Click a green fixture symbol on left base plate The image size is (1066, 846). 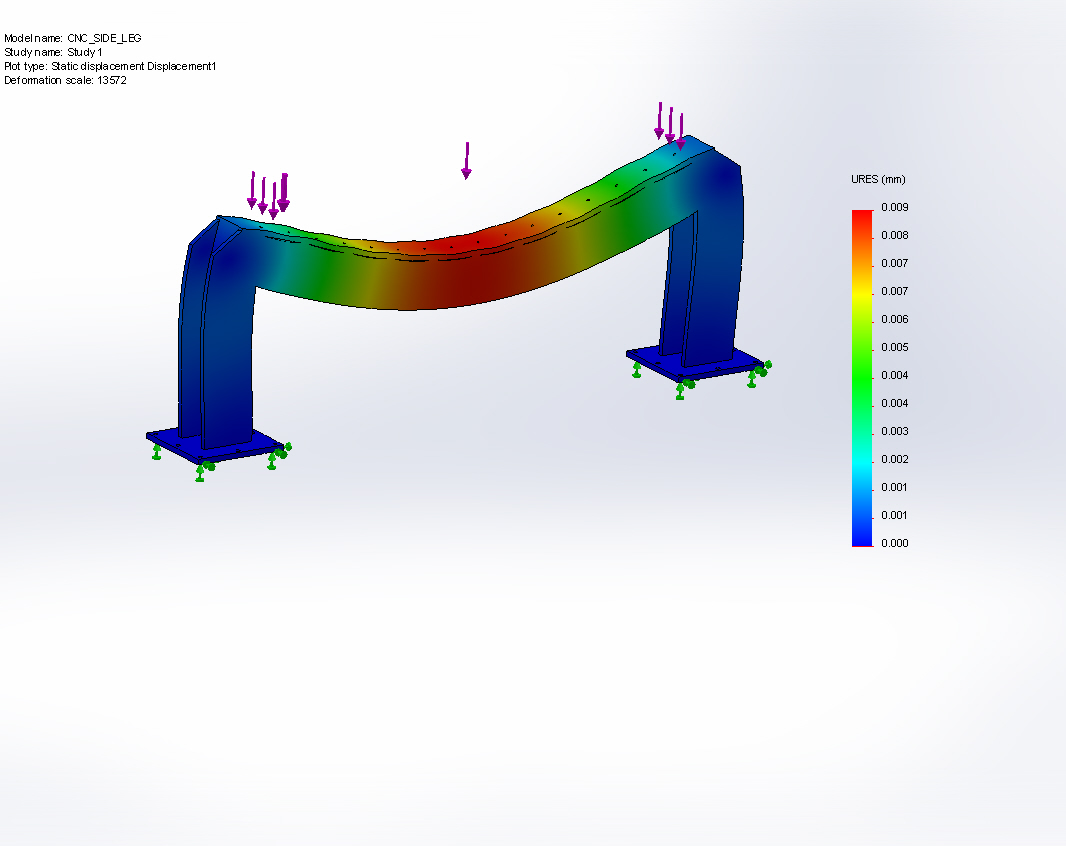pyautogui.click(x=200, y=471)
